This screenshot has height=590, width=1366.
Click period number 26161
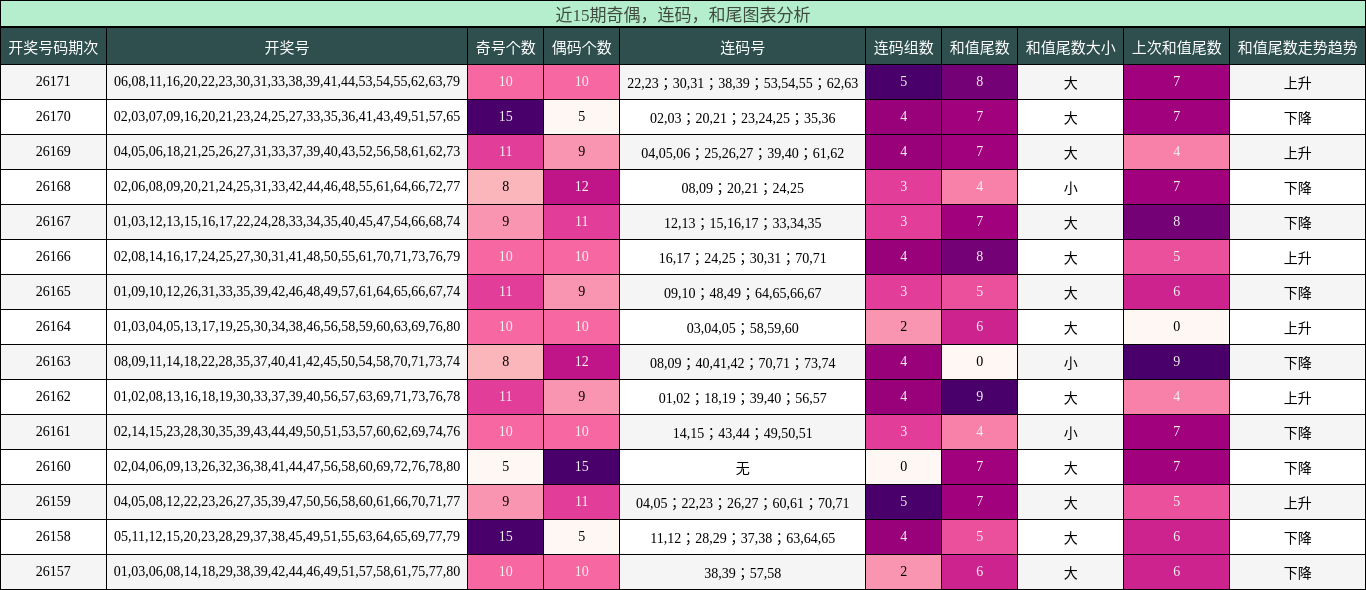tap(53, 431)
